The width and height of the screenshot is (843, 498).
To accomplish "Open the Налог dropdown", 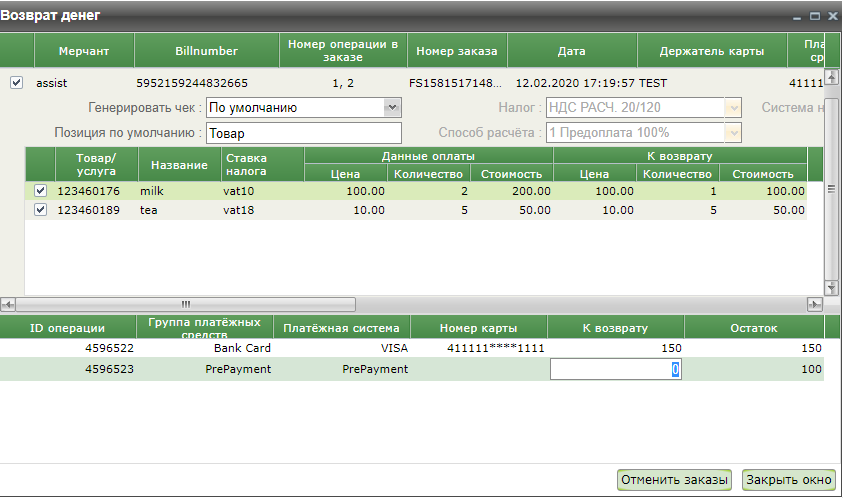I will coord(733,108).
